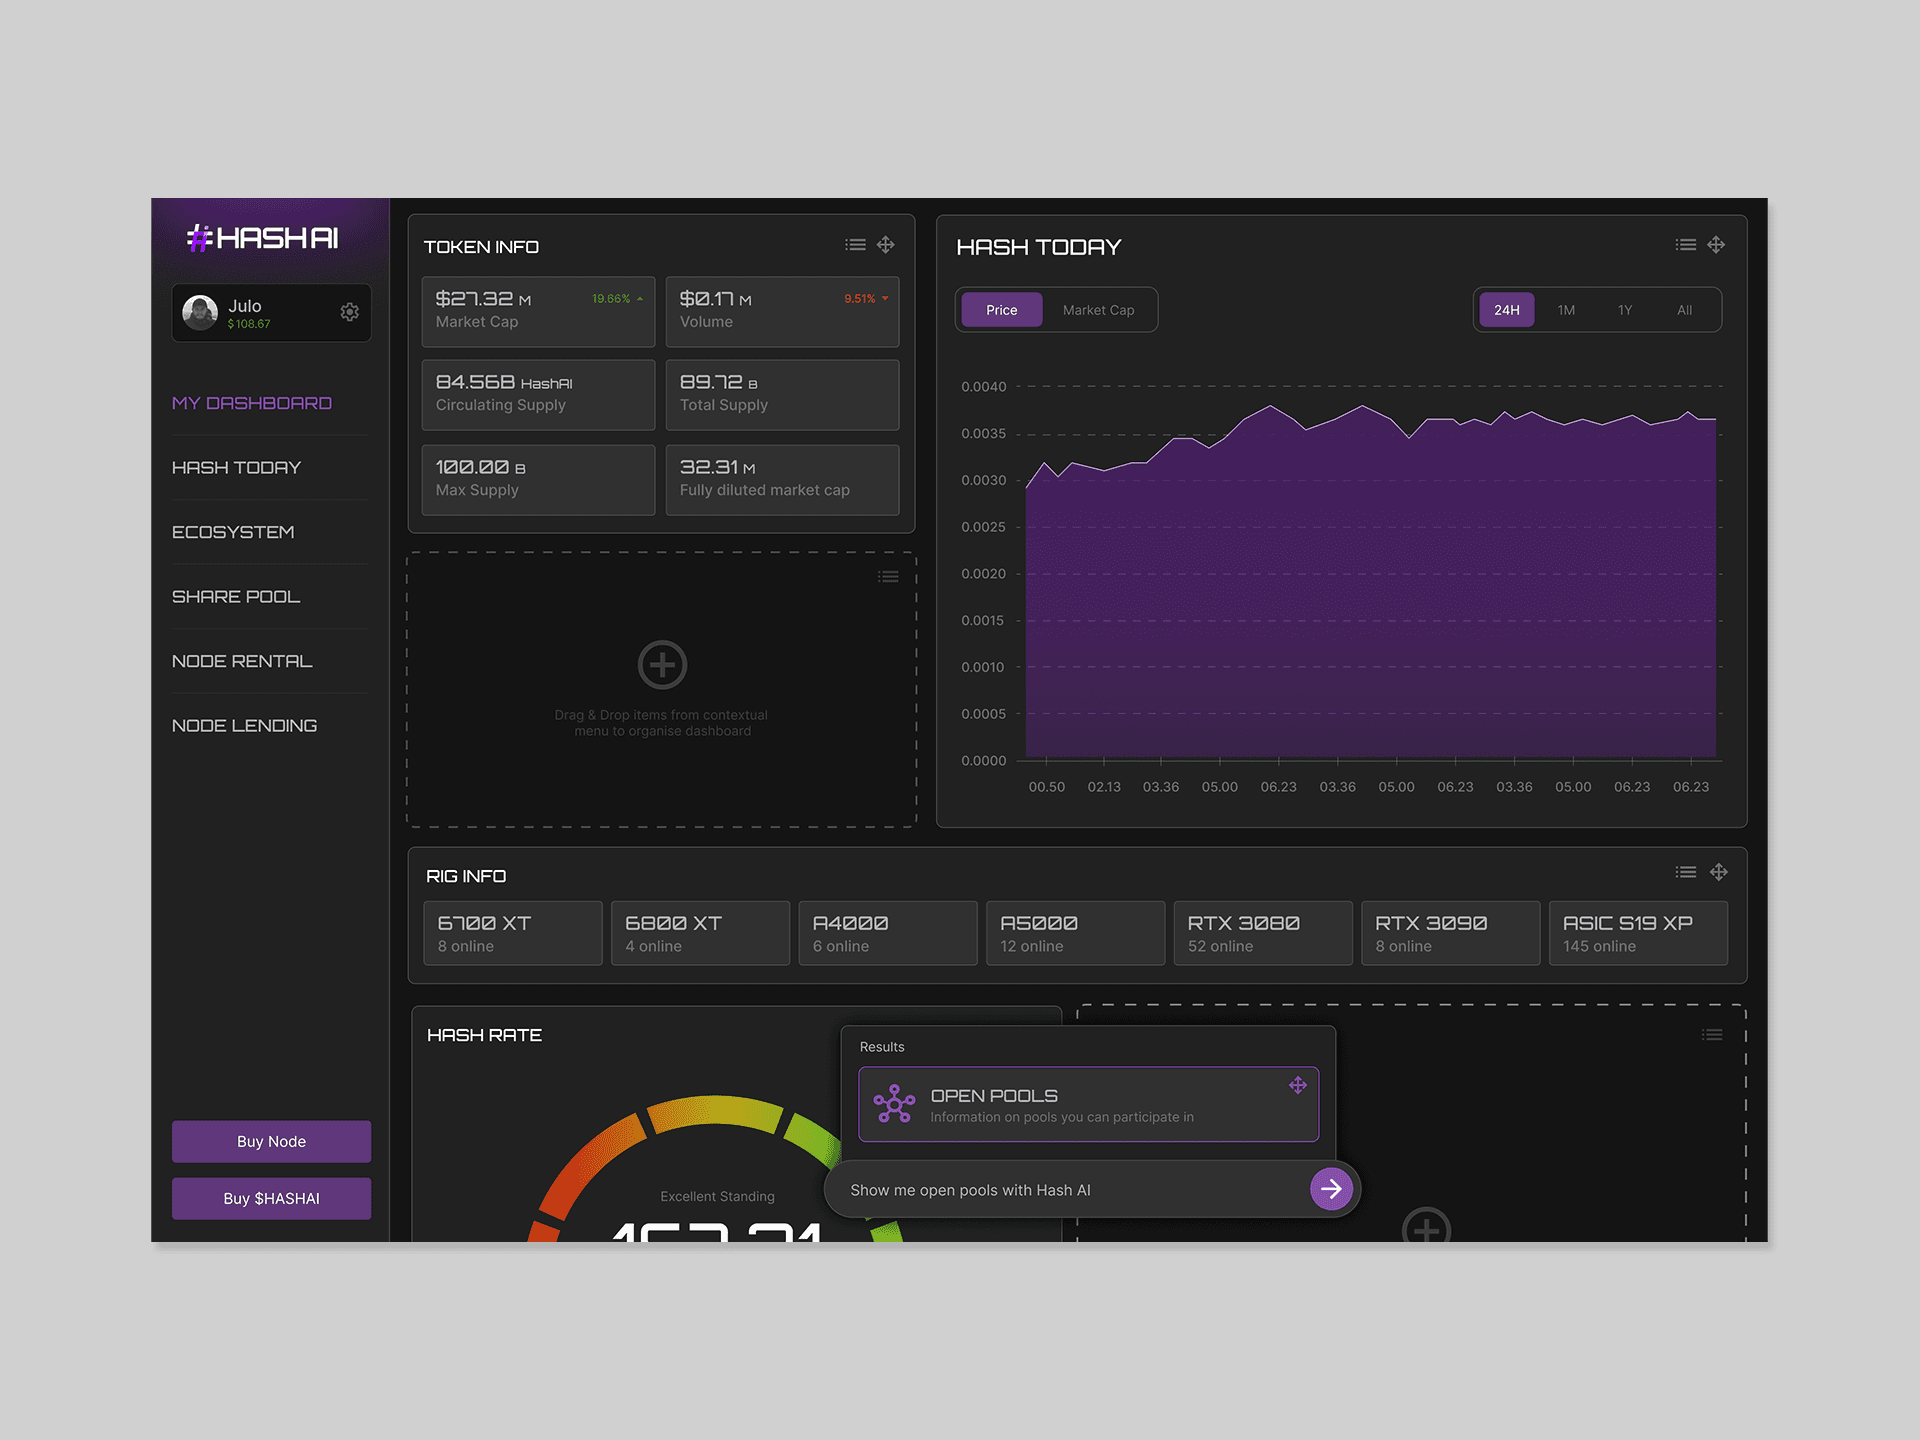Switch chart to Price view
Screen dimensions: 1920x1440
tap(1002, 310)
